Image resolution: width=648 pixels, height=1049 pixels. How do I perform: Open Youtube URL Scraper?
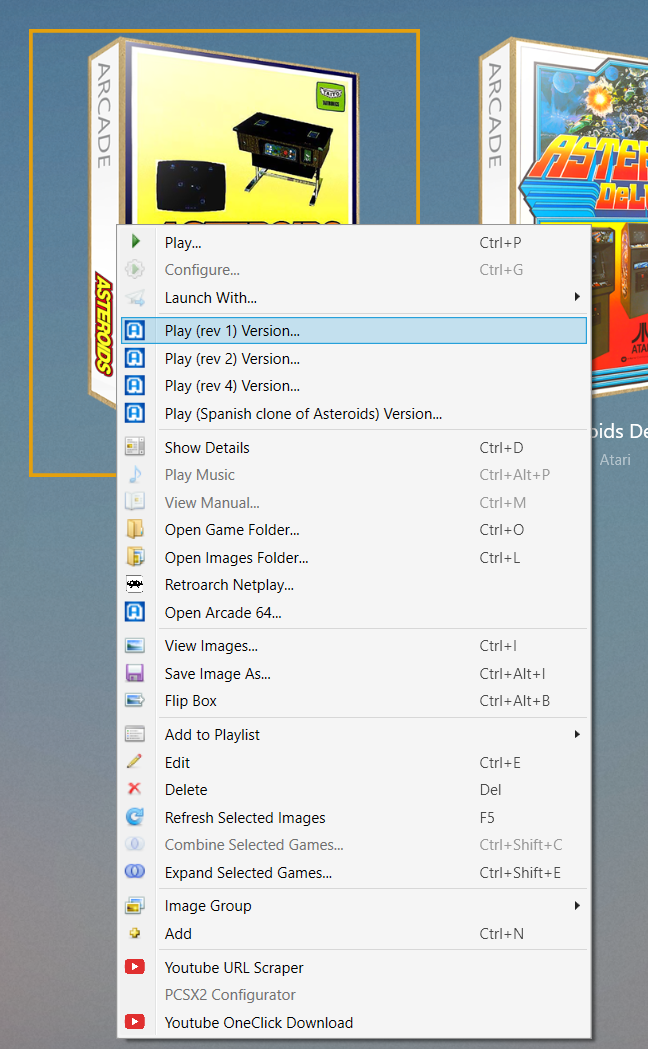click(354, 967)
